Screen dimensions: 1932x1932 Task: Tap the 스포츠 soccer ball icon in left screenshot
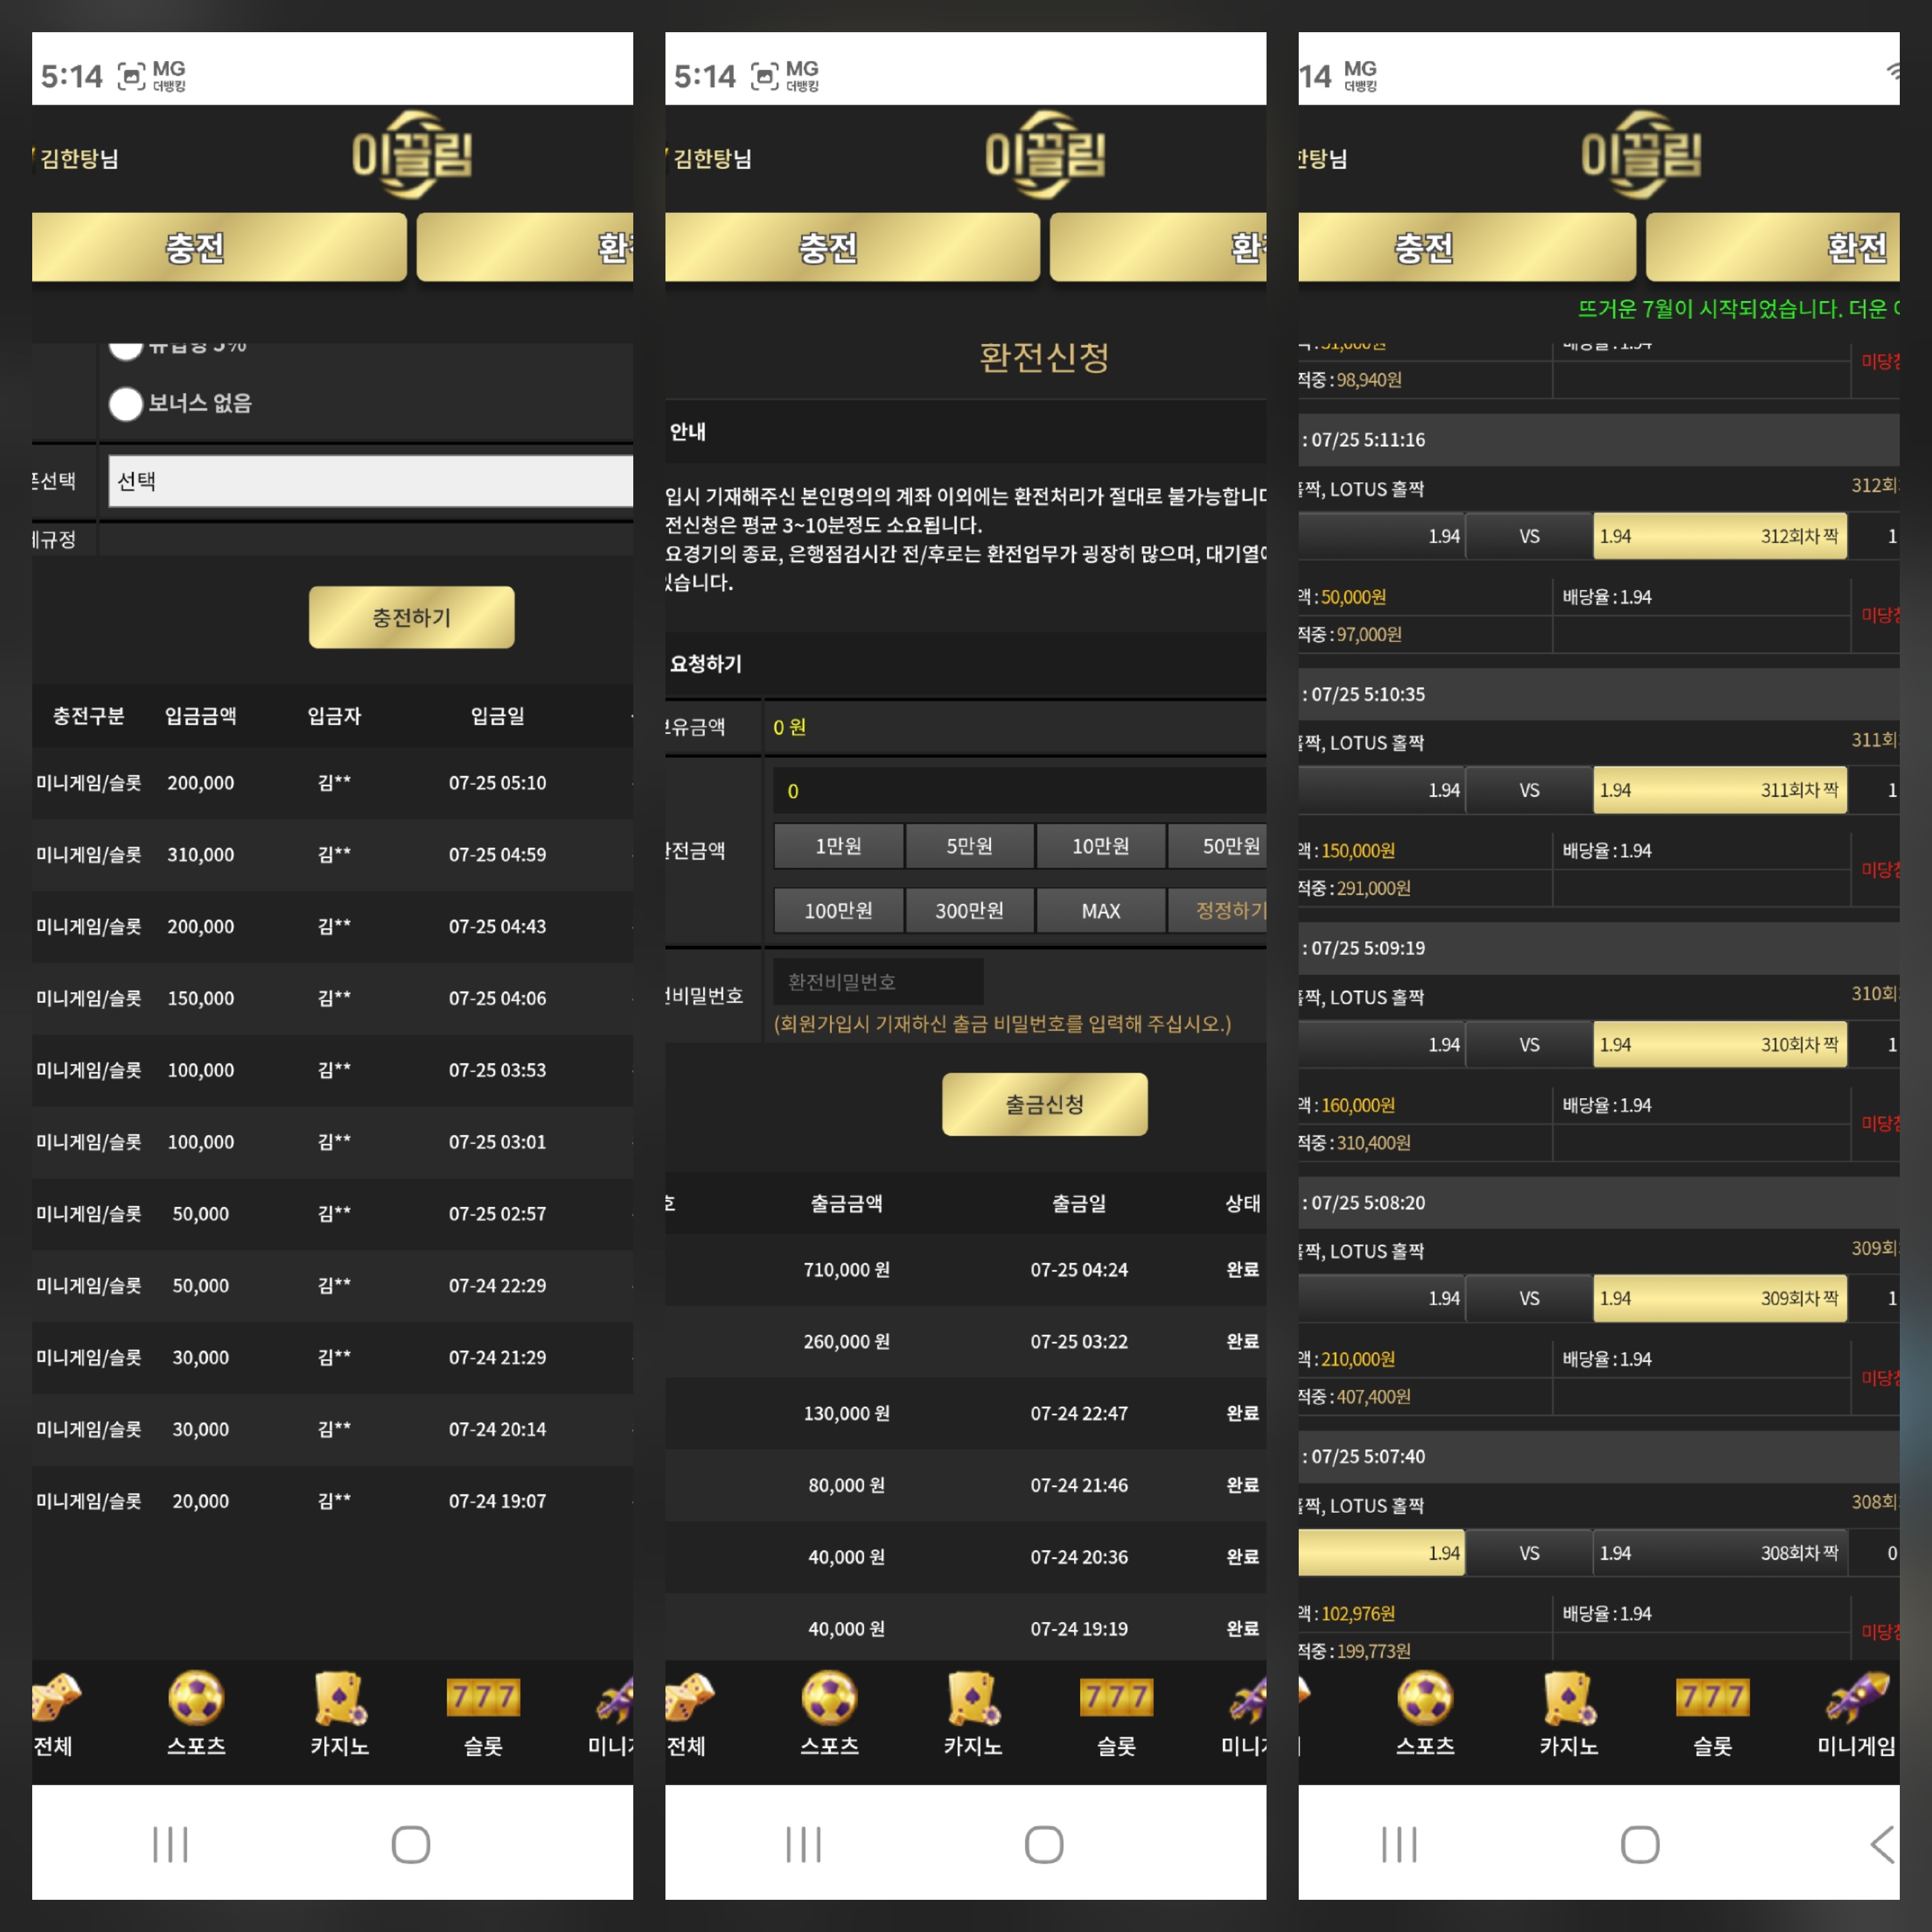(x=196, y=1697)
